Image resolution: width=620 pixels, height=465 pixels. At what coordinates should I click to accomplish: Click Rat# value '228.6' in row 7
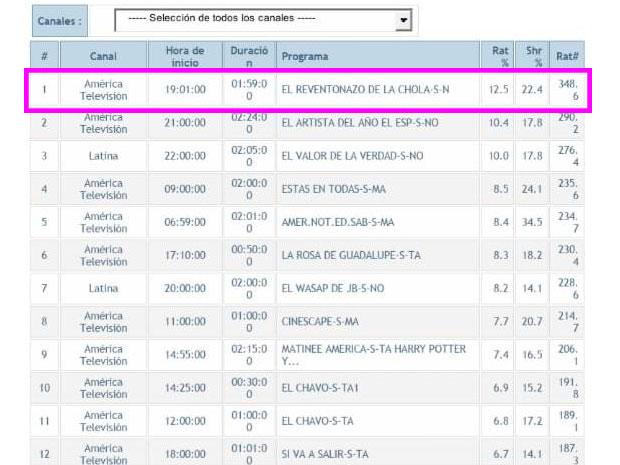click(568, 288)
